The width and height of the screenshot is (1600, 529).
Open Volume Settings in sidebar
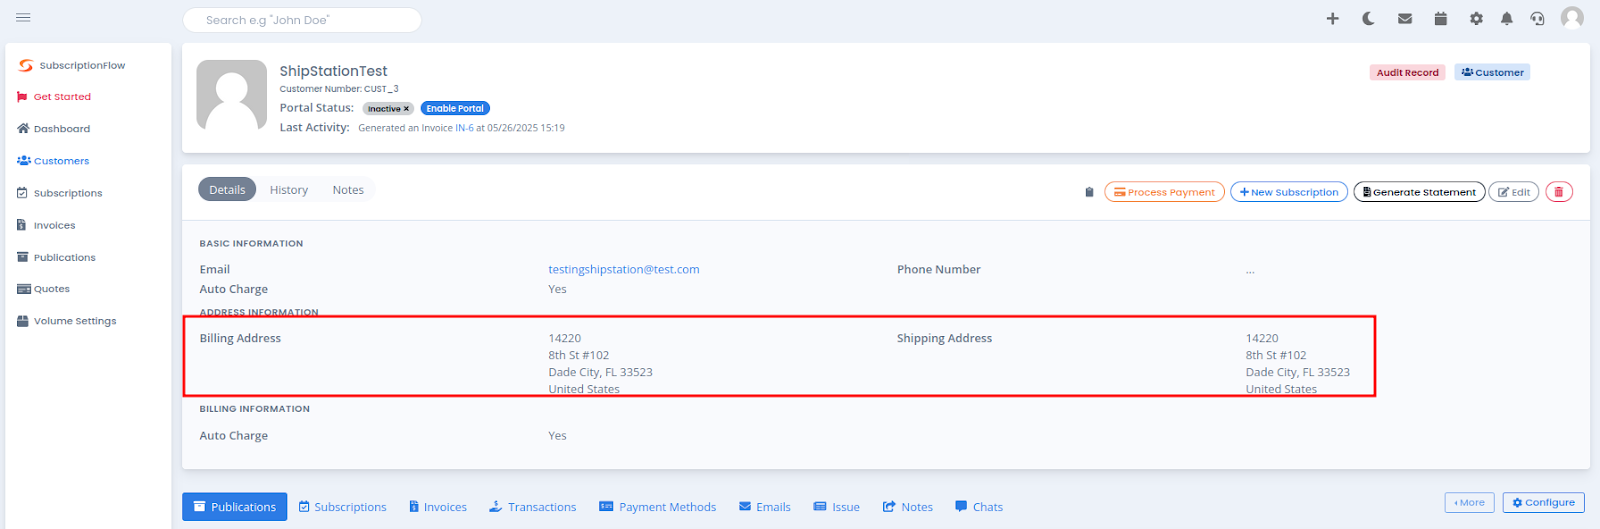click(67, 321)
